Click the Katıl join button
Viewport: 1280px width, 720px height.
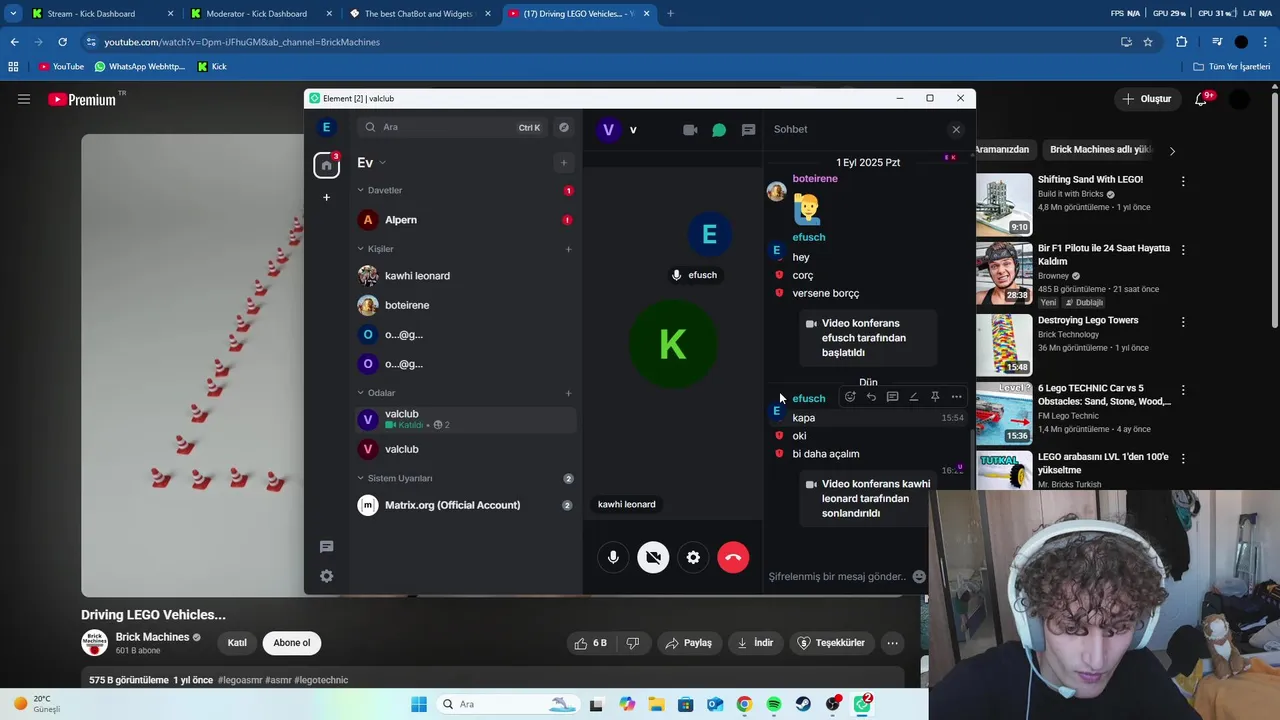click(237, 643)
